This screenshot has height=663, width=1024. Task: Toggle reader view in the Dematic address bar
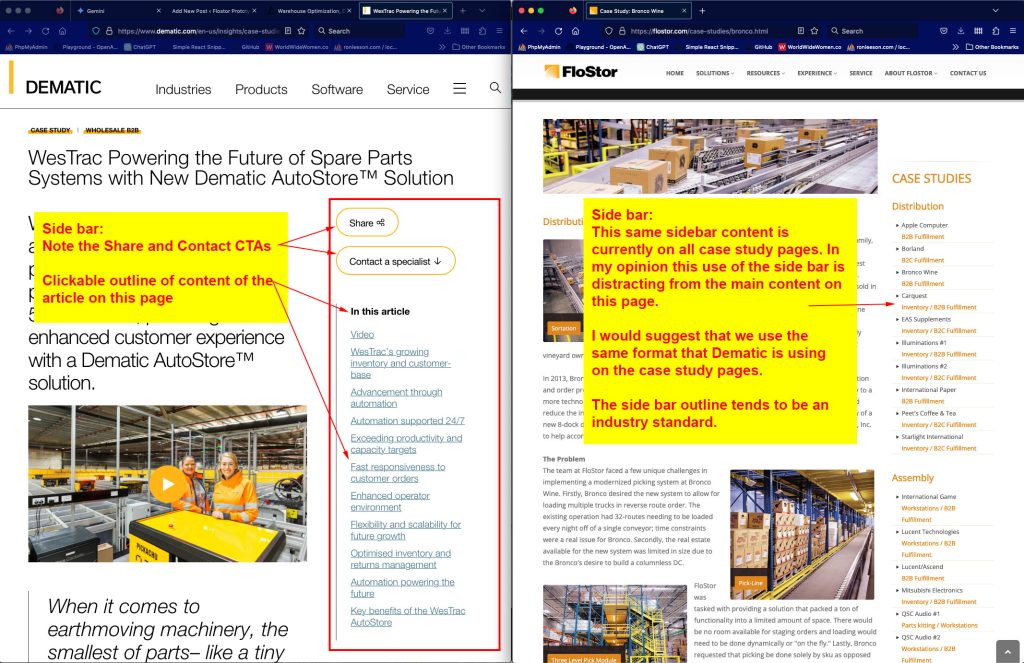tap(287, 31)
